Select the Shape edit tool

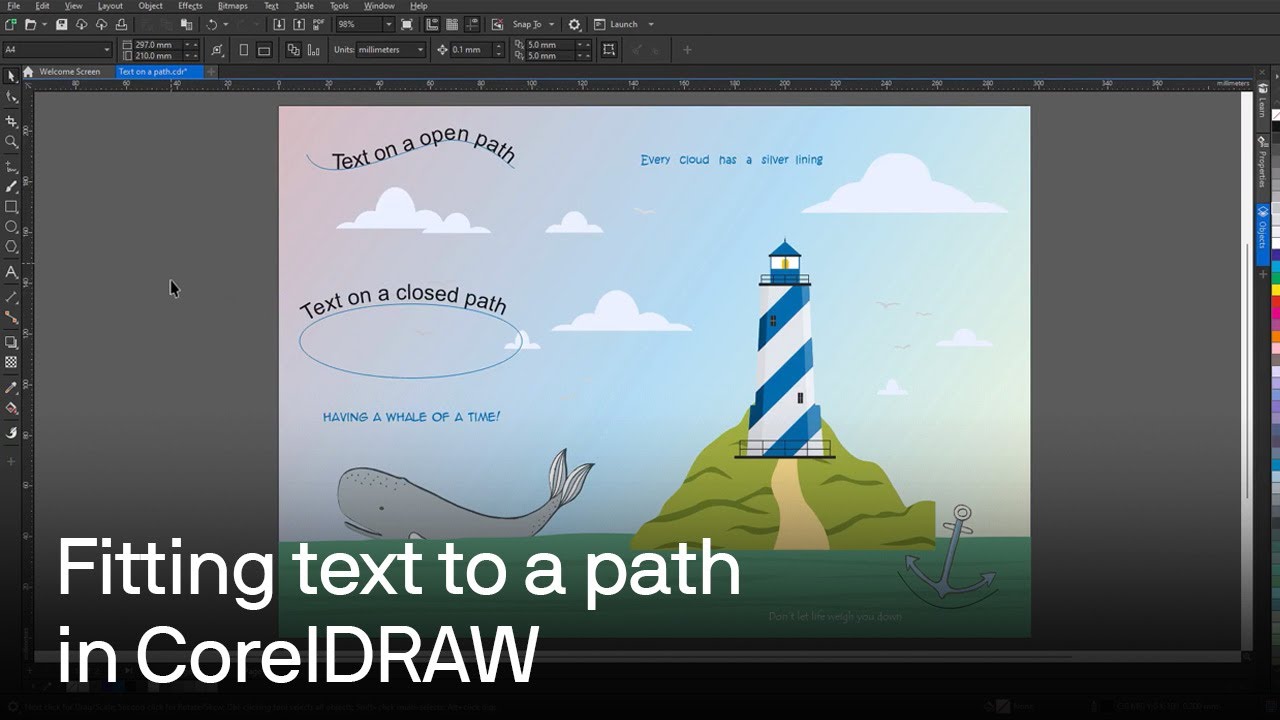[11, 97]
